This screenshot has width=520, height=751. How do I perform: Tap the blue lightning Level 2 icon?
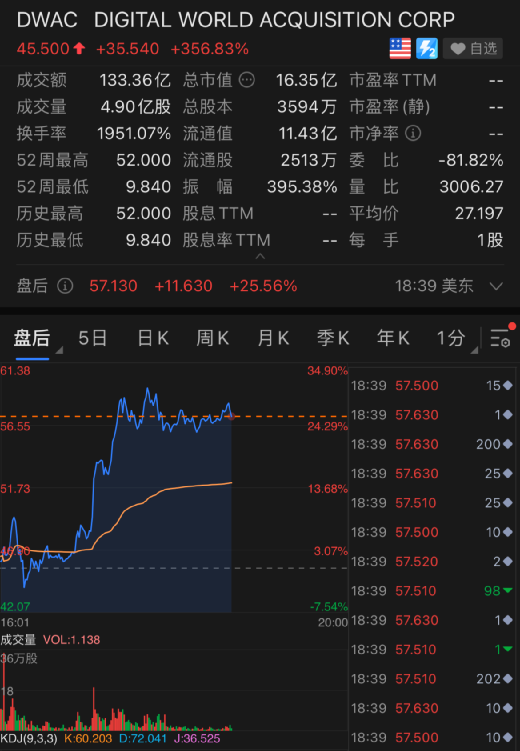coord(427,48)
